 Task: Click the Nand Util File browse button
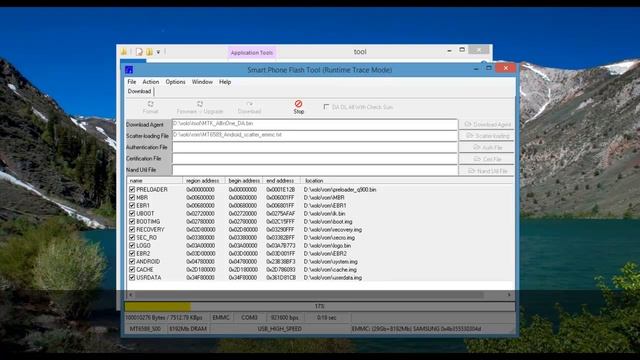tap(487, 171)
